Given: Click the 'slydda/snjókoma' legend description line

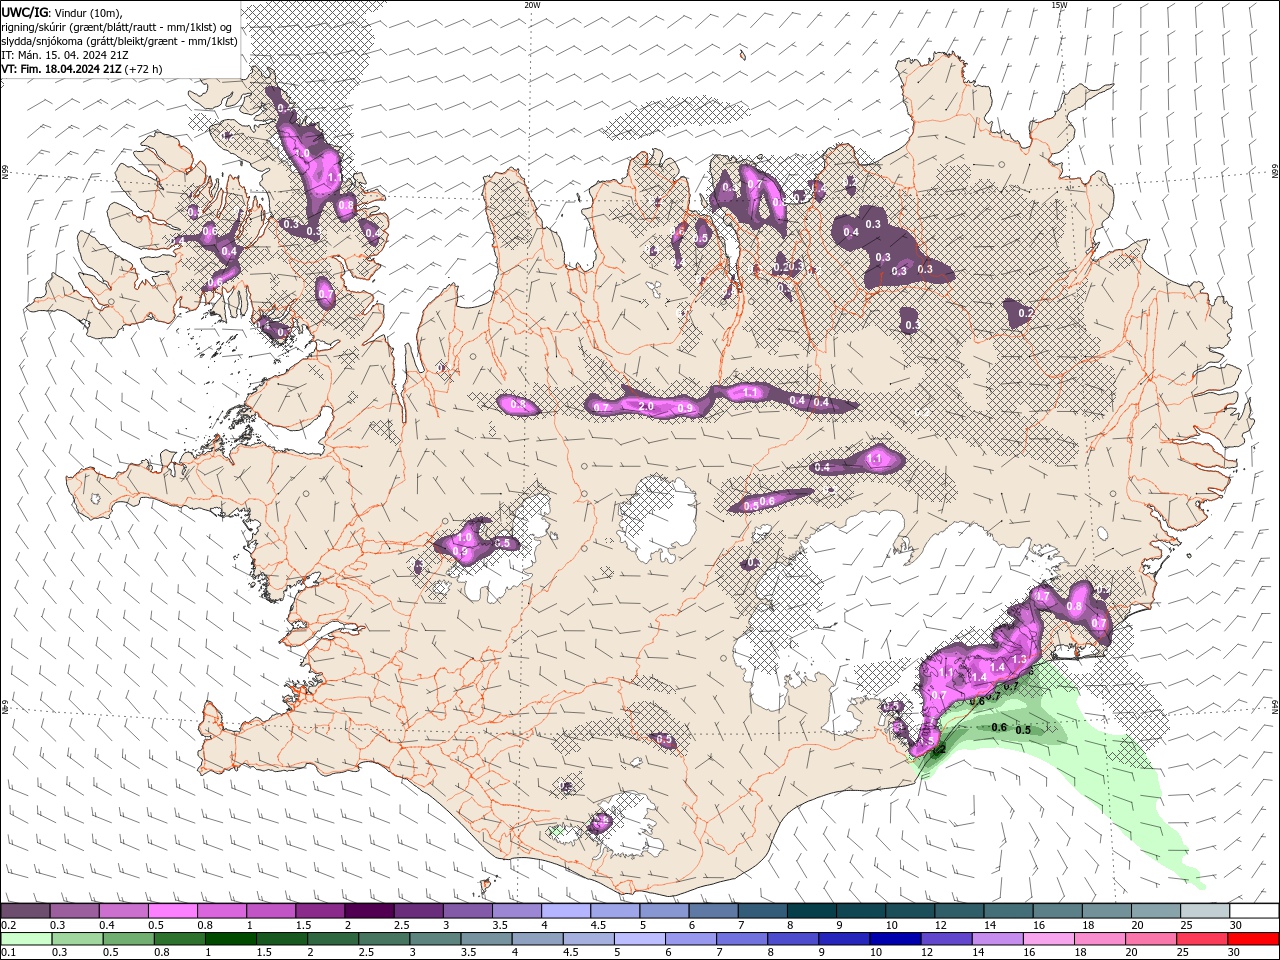Looking at the screenshot, I should point(120,41).
